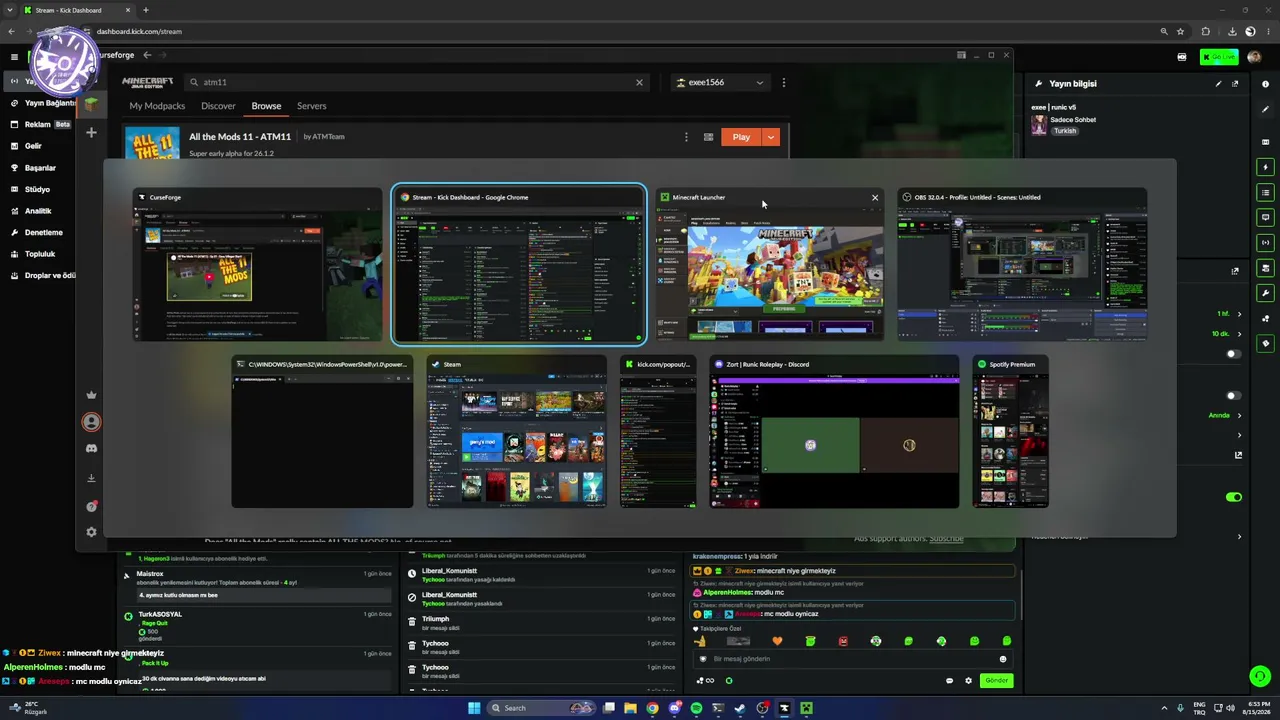Switch to the Steam window thumbnail
The height and width of the screenshot is (720, 1280).
516,432
